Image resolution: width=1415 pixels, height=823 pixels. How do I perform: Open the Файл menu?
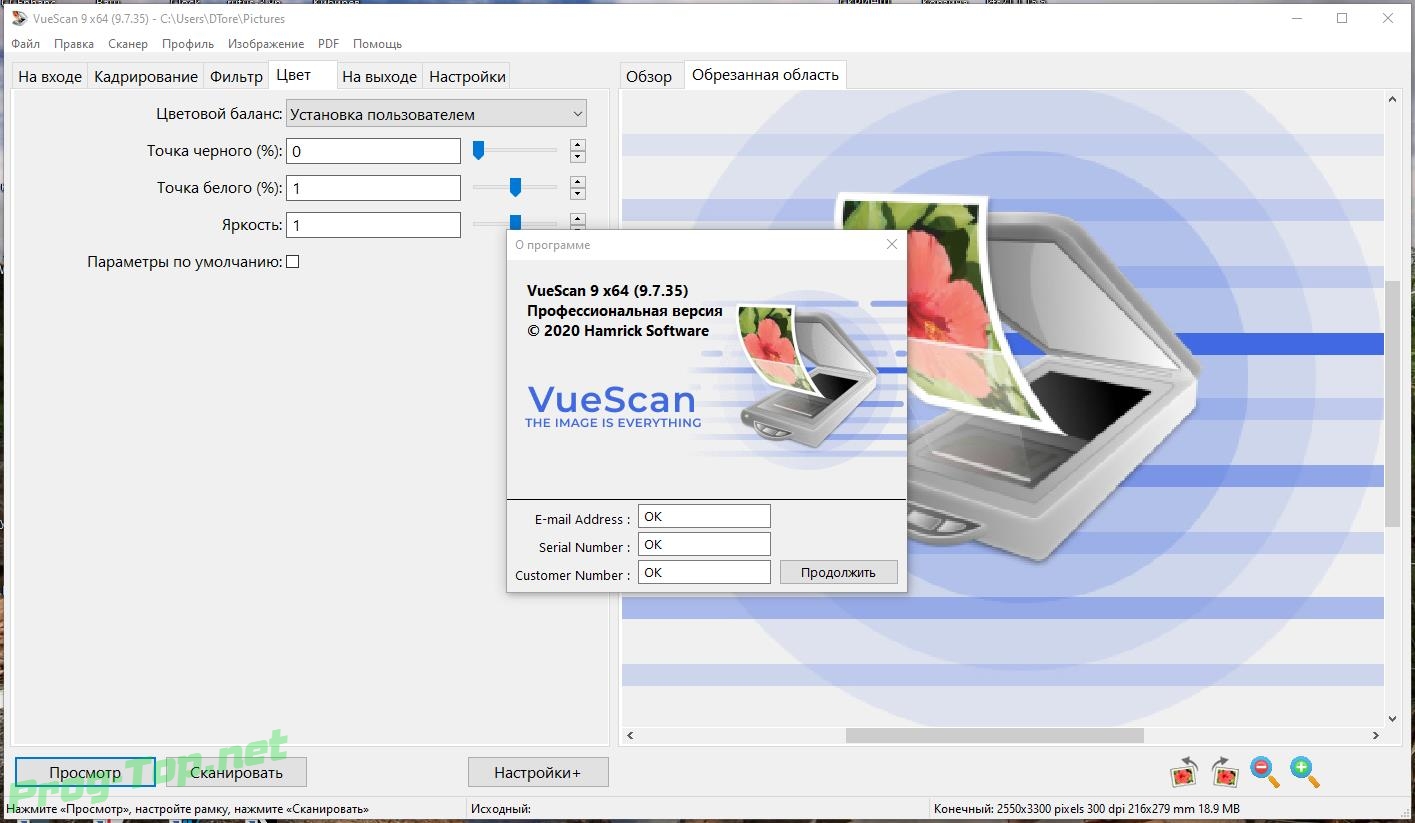point(26,44)
